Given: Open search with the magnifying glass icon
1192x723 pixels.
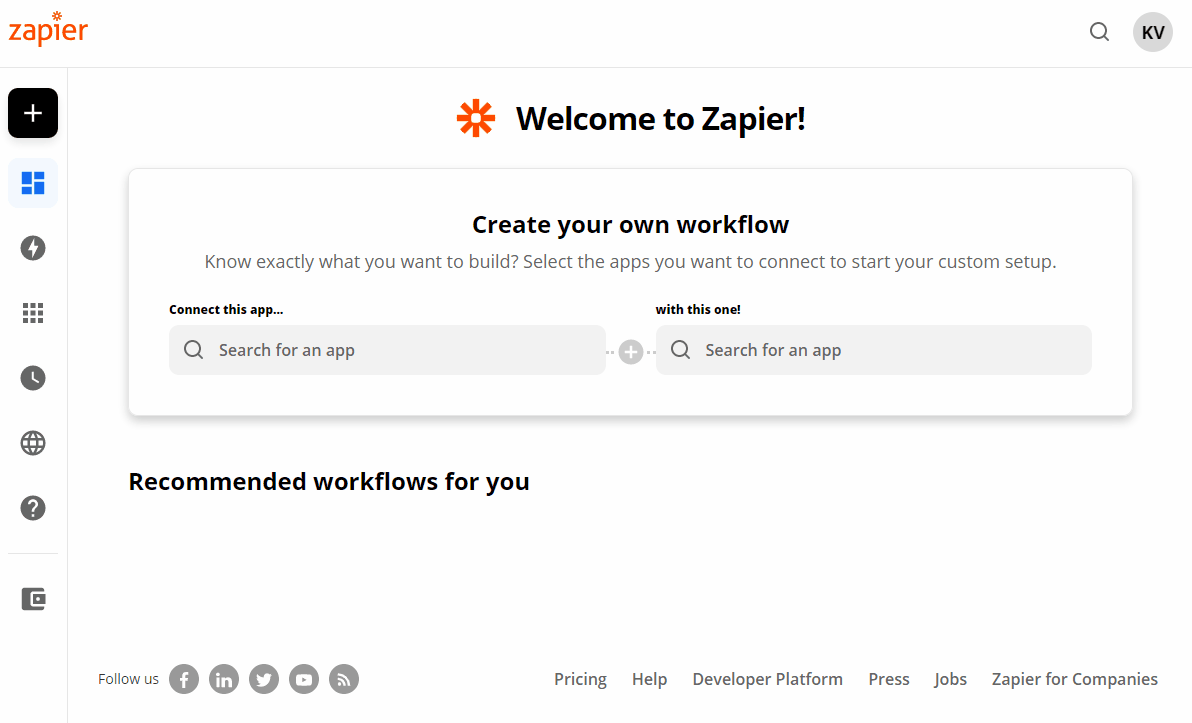Looking at the screenshot, I should pyautogui.click(x=1099, y=32).
